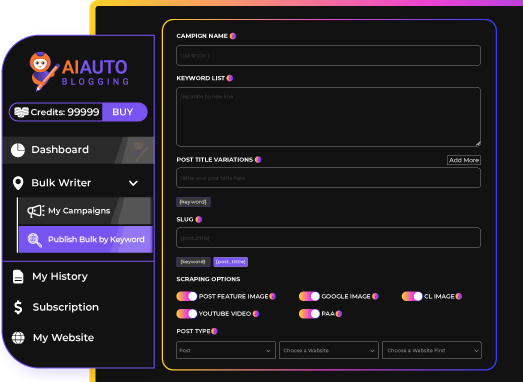
Task: Click the My Campaigns megaphone icon
Action: (x=36, y=211)
